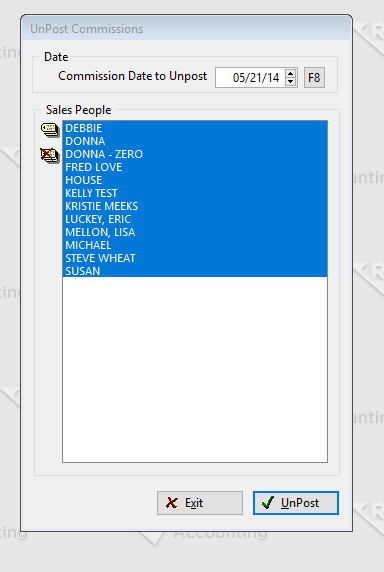The image size is (384, 572).
Task: Click the Commission Date to Unpost field
Action: (252, 77)
